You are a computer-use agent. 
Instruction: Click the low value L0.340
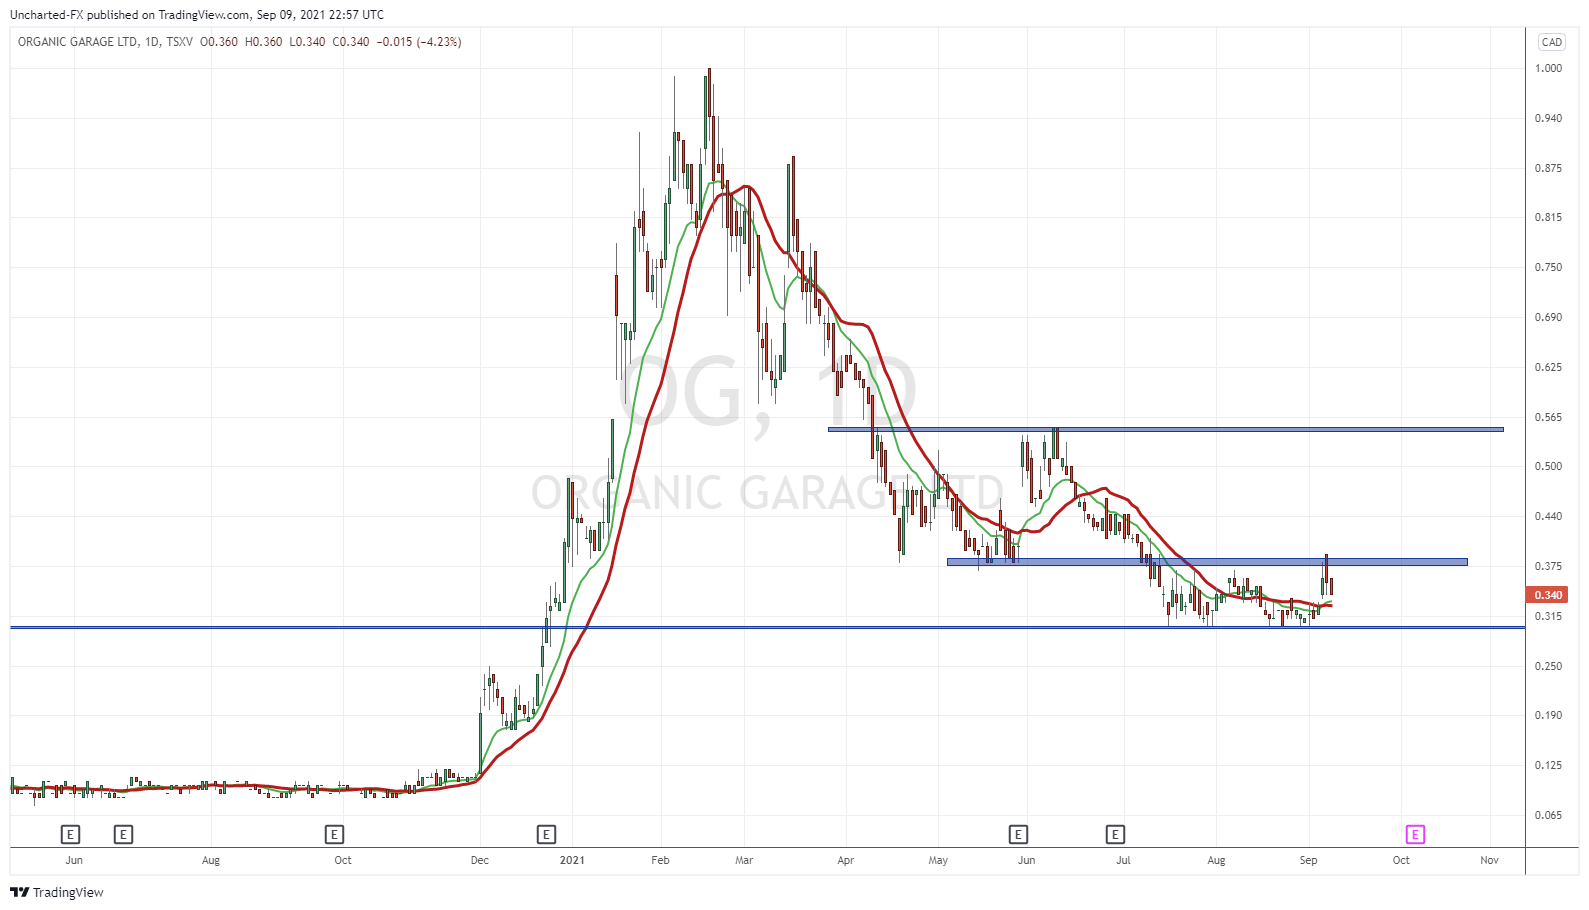307,42
